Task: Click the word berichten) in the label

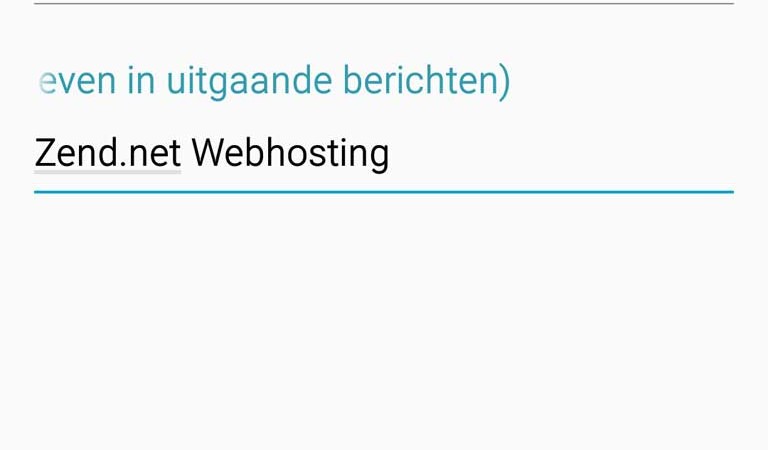Action: click(x=427, y=81)
